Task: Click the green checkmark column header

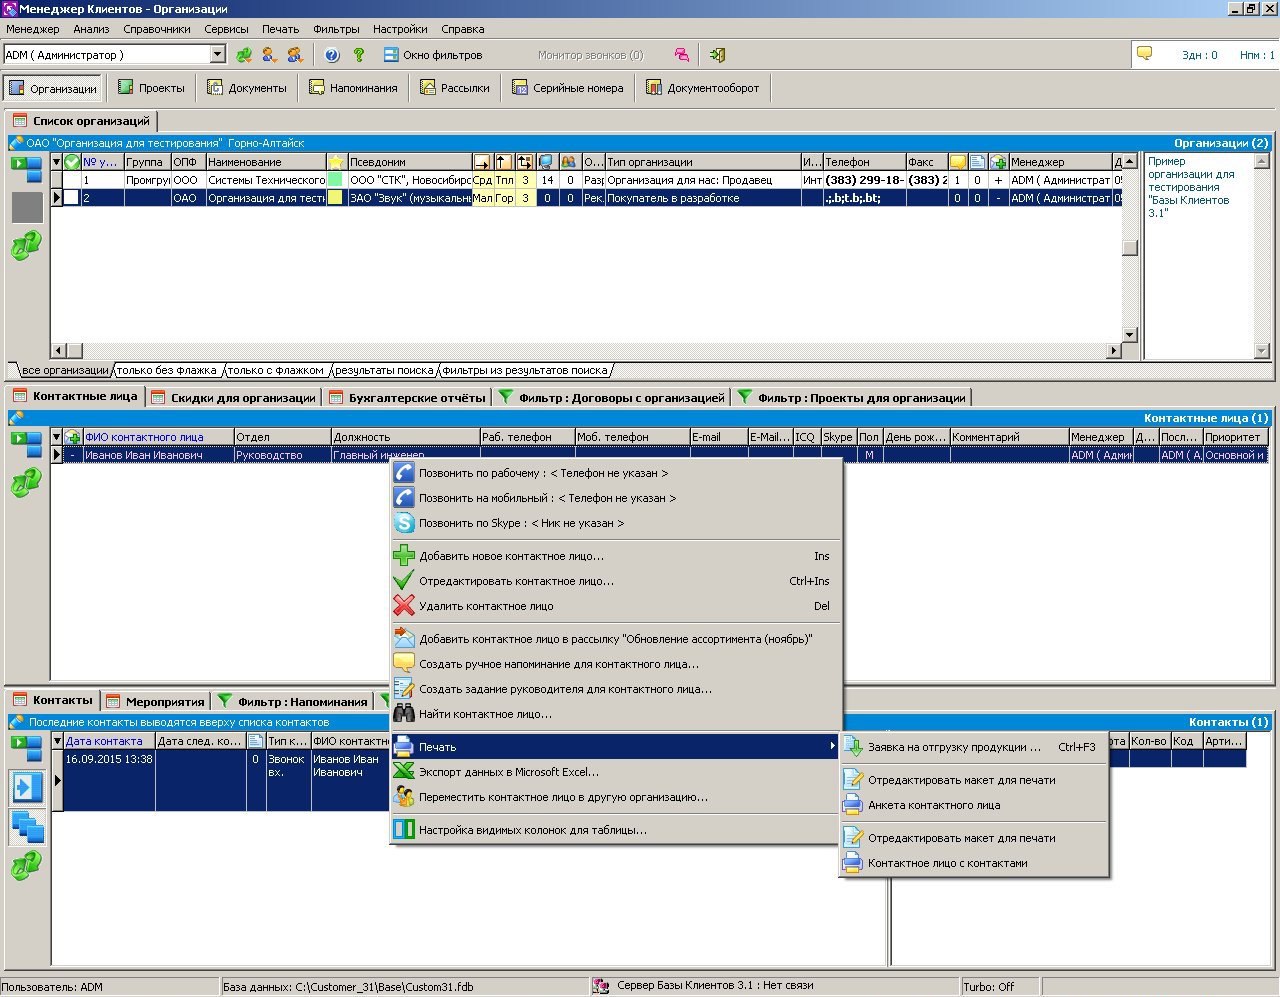Action: click(72, 162)
